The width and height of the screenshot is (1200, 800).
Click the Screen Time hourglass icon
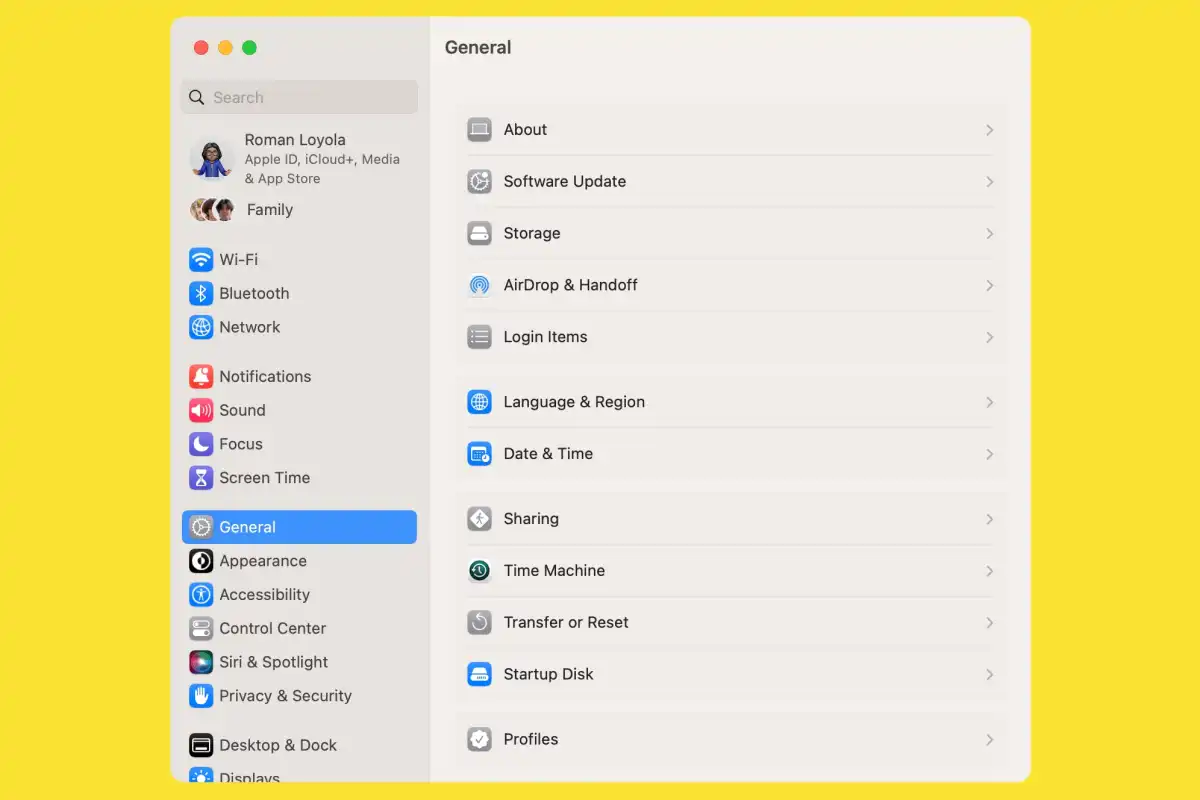(x=201, y=478)
